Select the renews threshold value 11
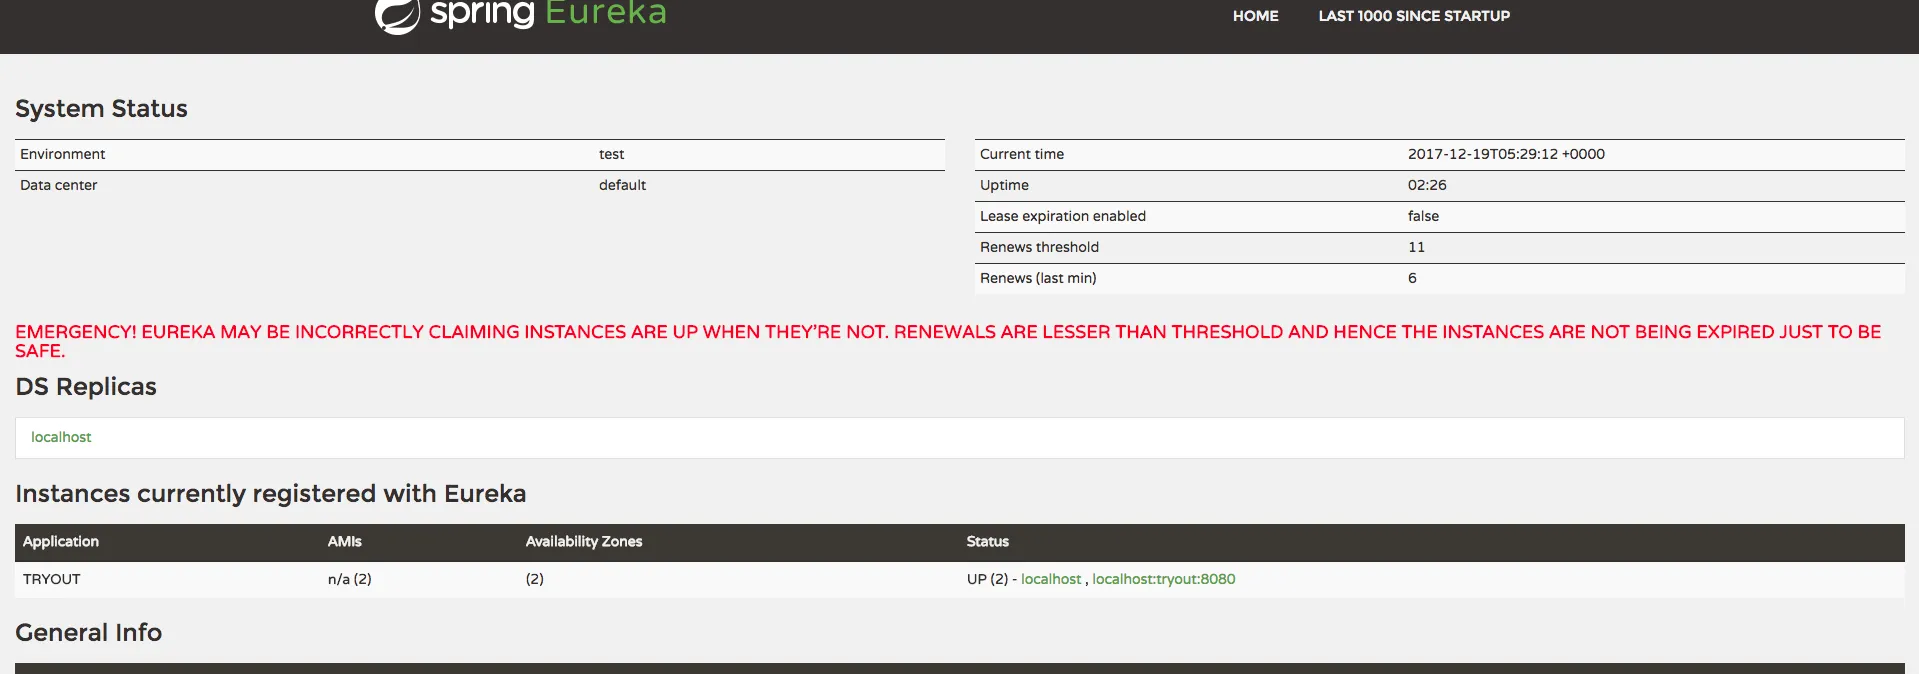Viewport: 1919px width, 674px height. [1416, 247]
